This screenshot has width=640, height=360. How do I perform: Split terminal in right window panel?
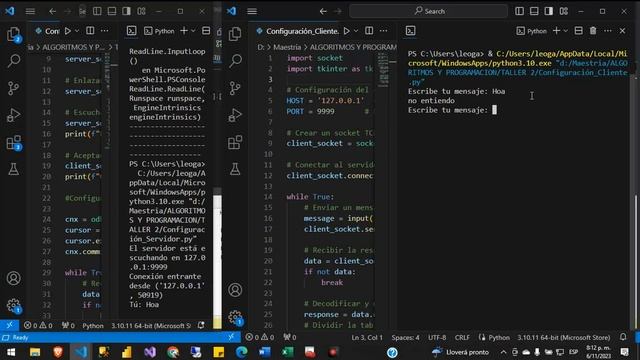578,31
